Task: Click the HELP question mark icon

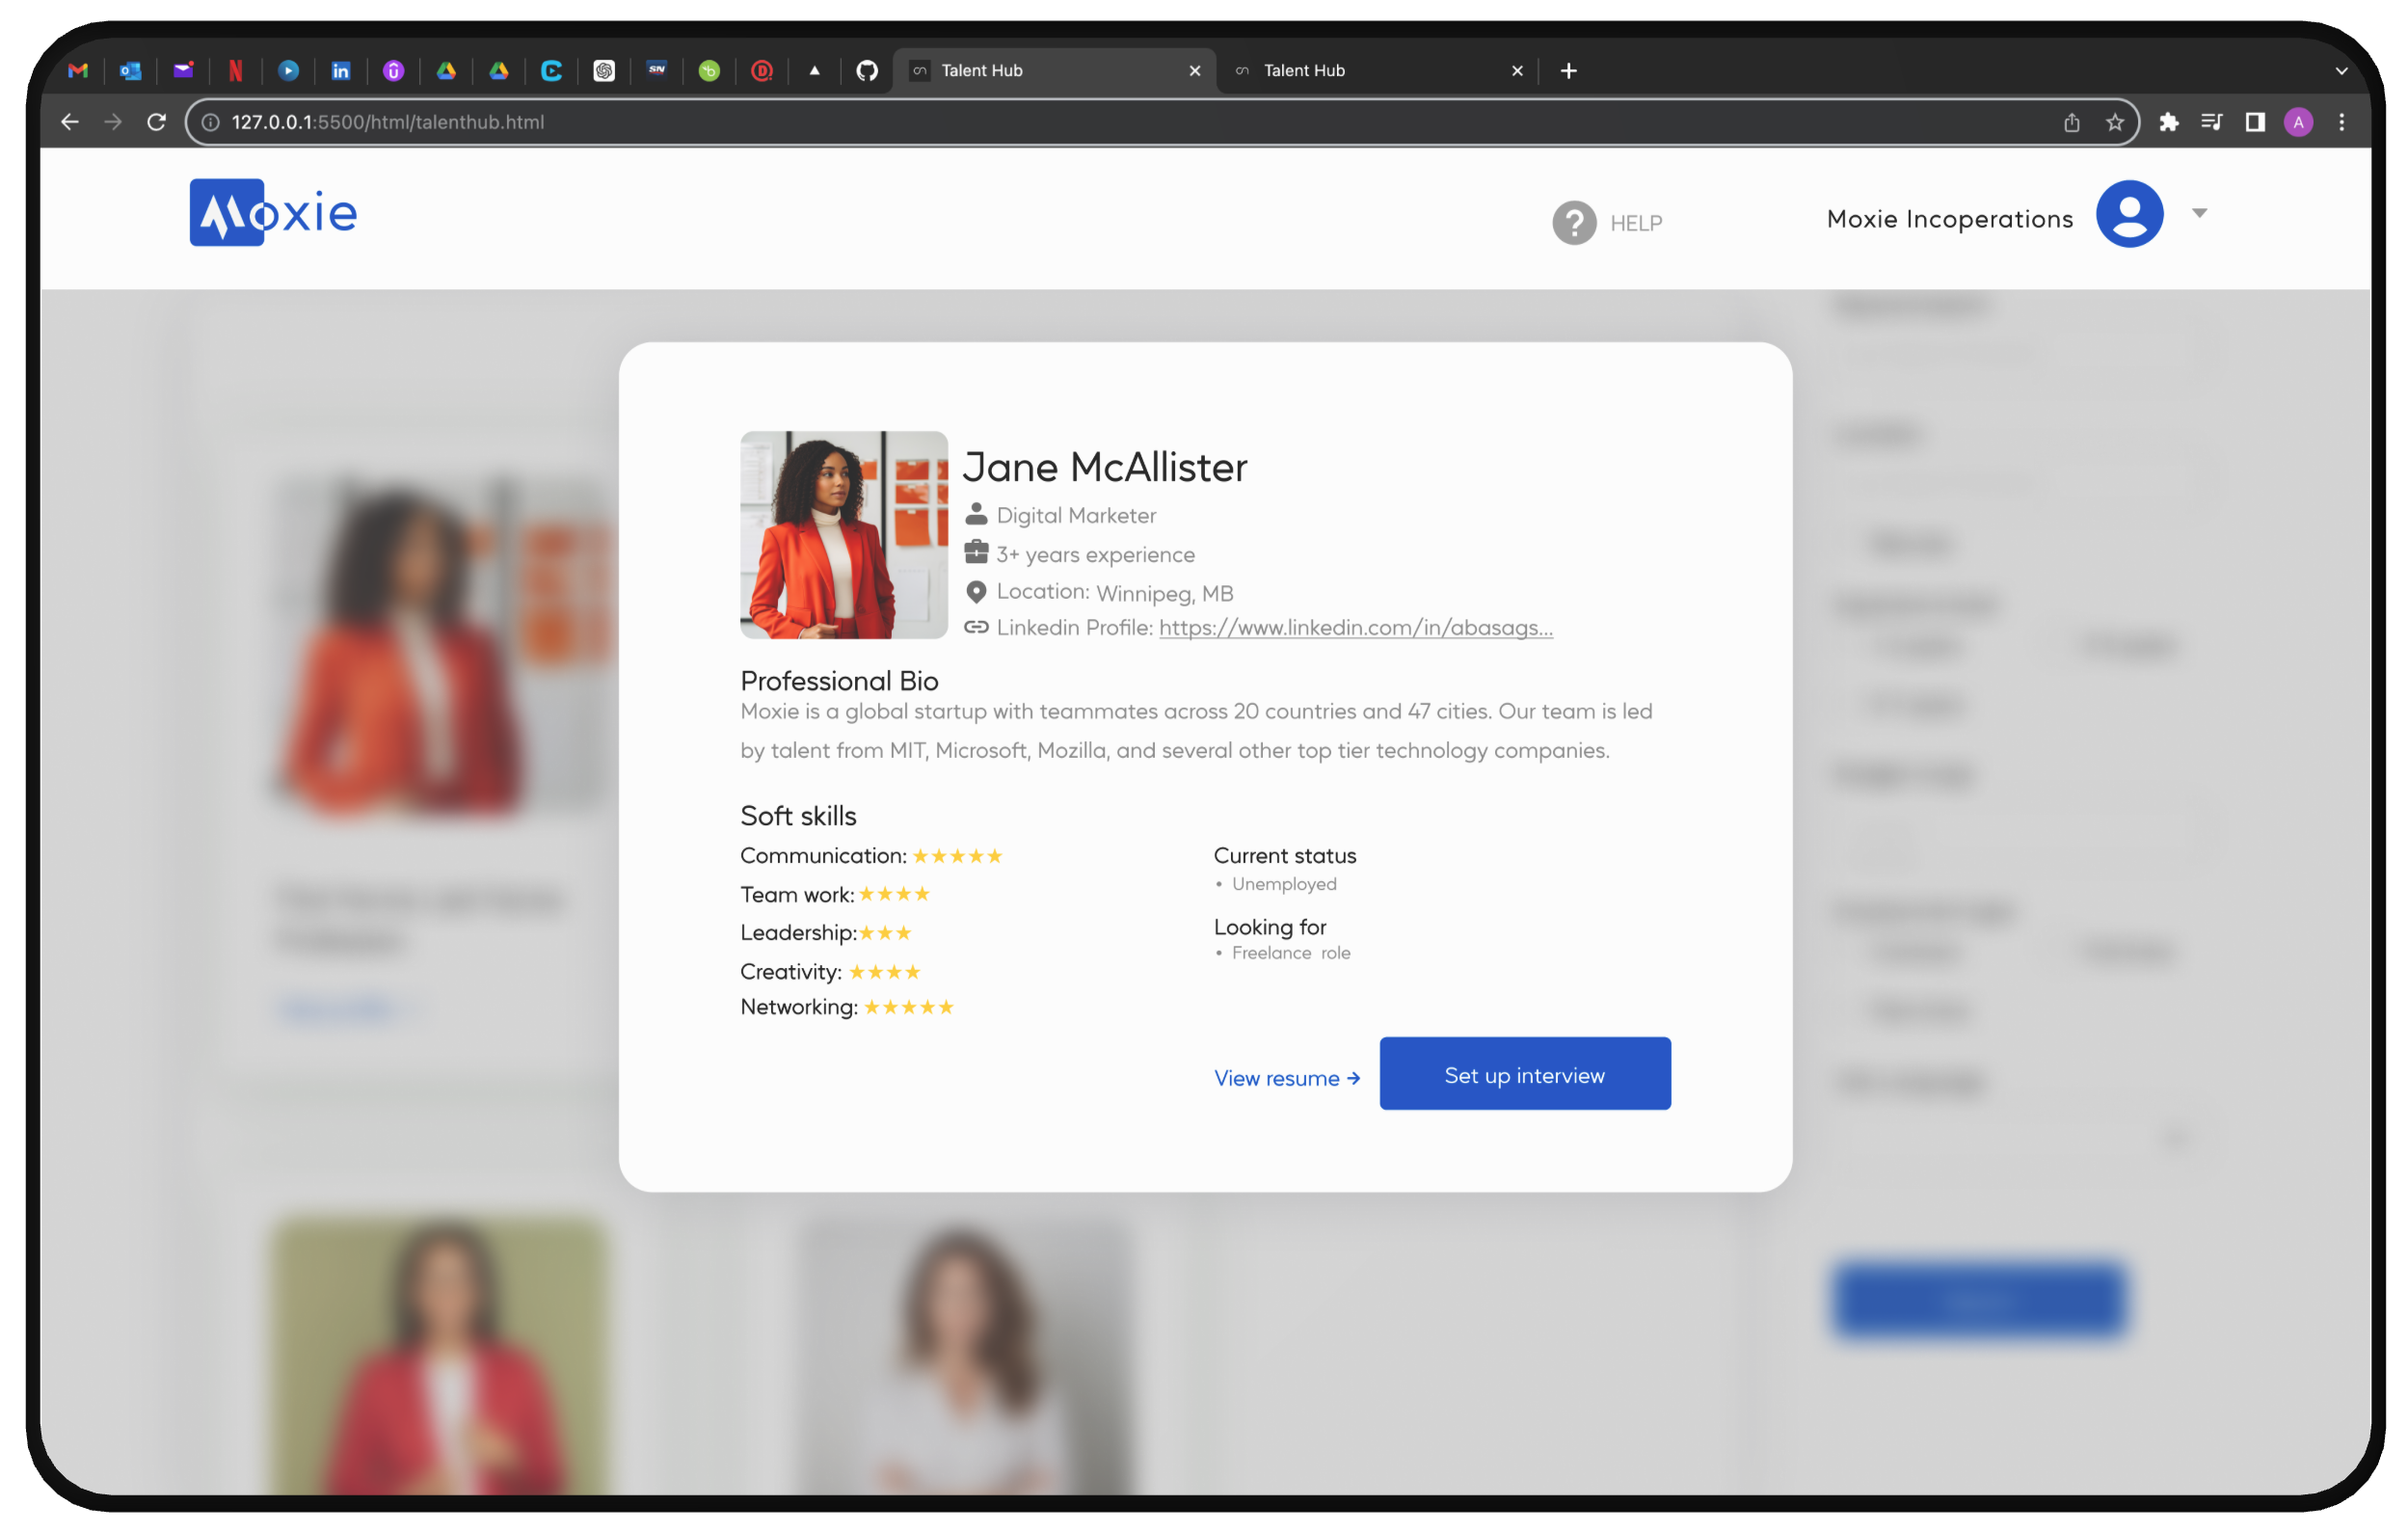Action: pyautogui.click(x=1573, y=222)
